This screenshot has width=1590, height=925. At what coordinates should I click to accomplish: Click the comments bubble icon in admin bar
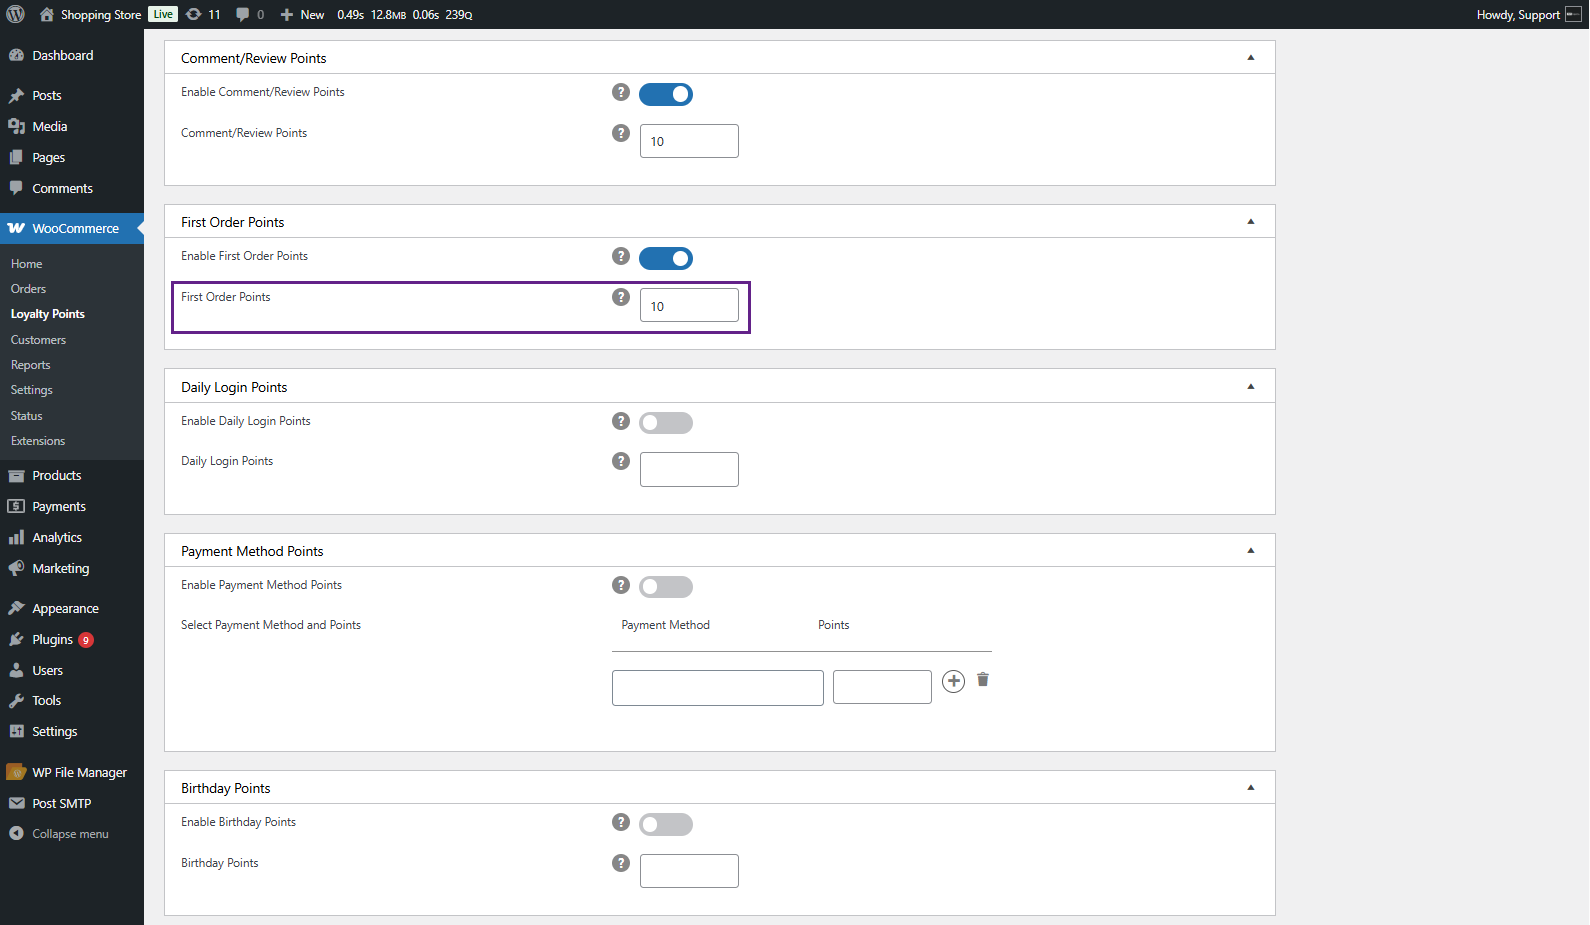[242, 14]
